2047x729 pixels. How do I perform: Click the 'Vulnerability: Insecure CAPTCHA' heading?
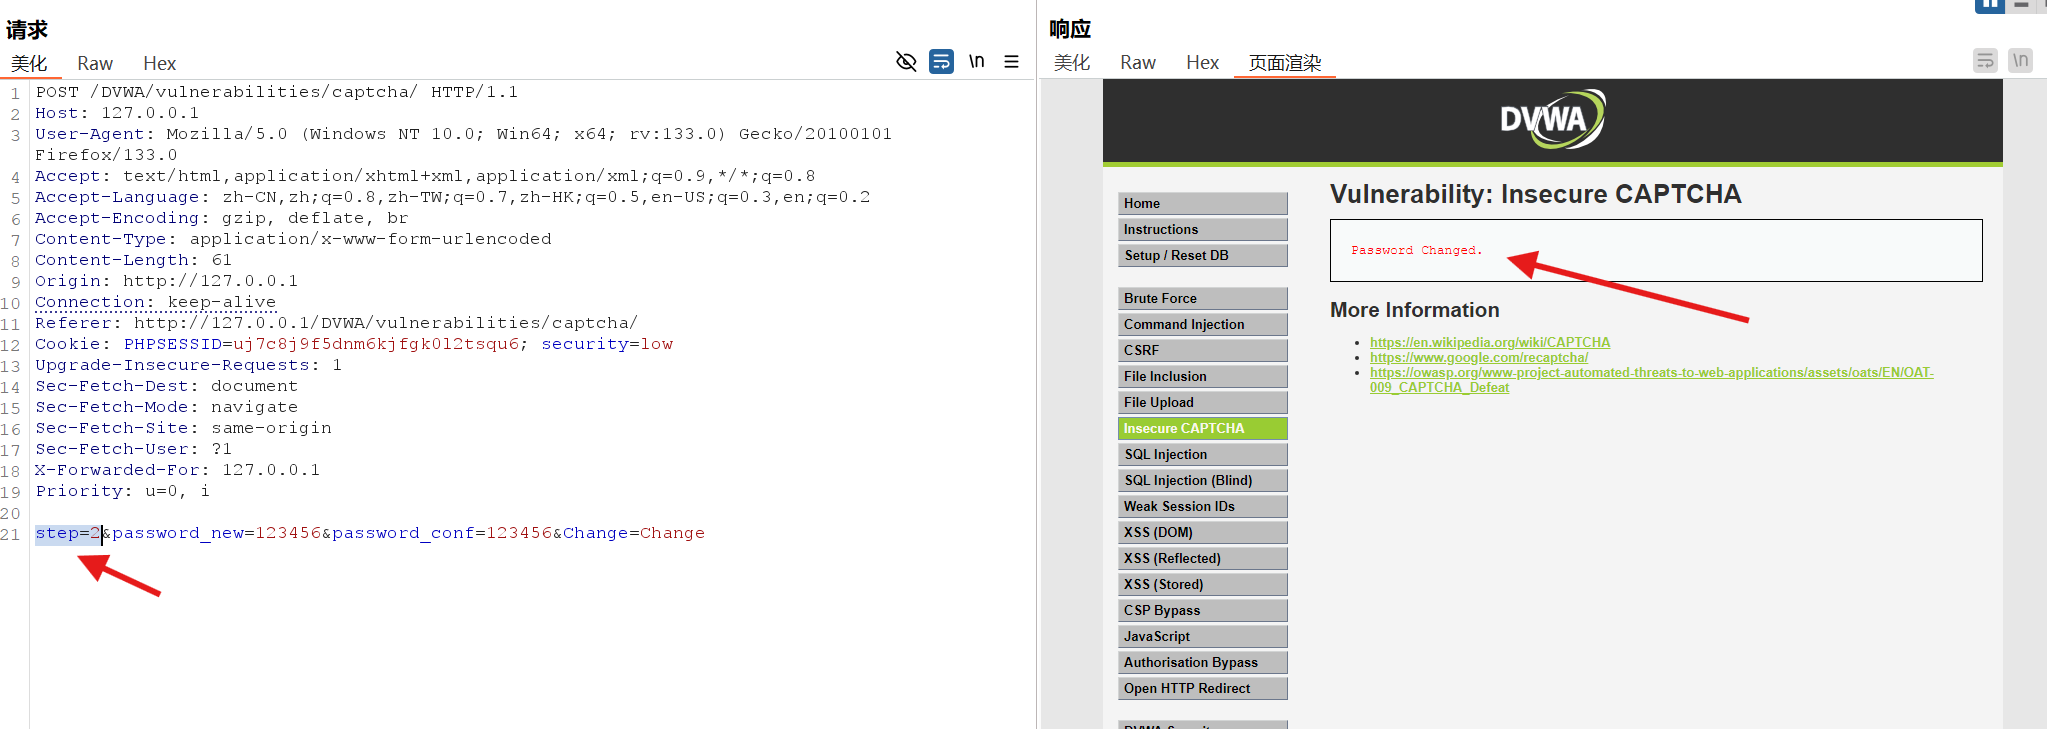click(1535, 194)
